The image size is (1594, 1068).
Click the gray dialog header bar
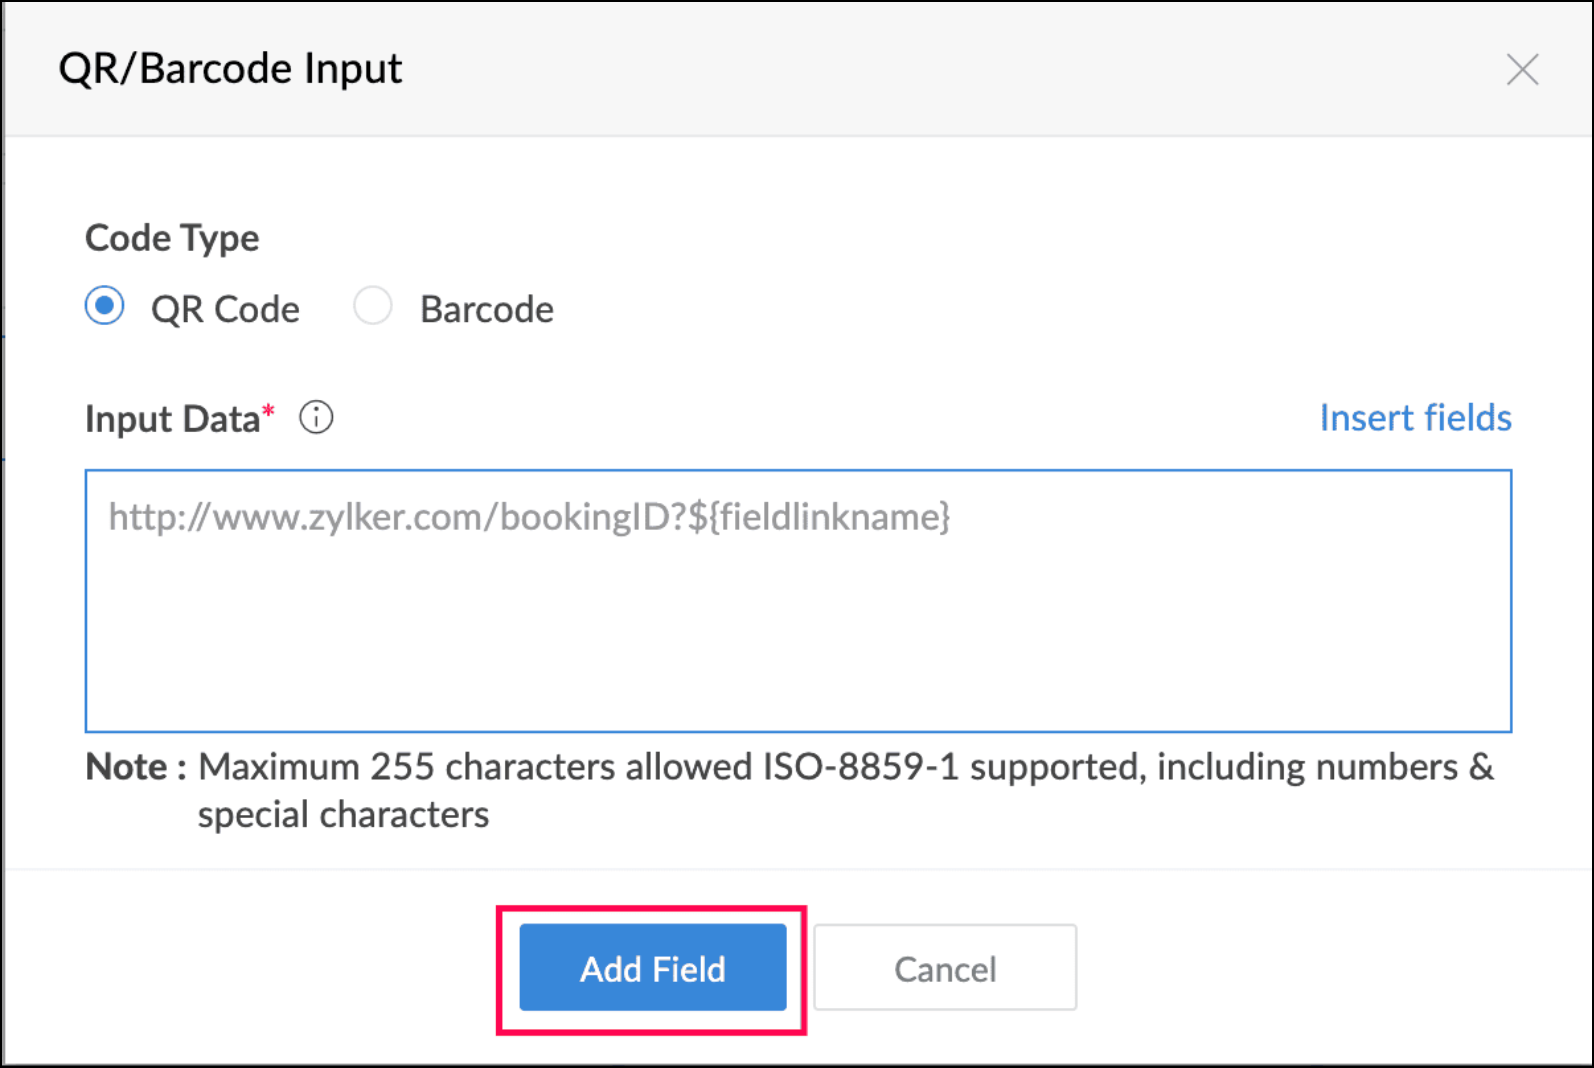900,69
